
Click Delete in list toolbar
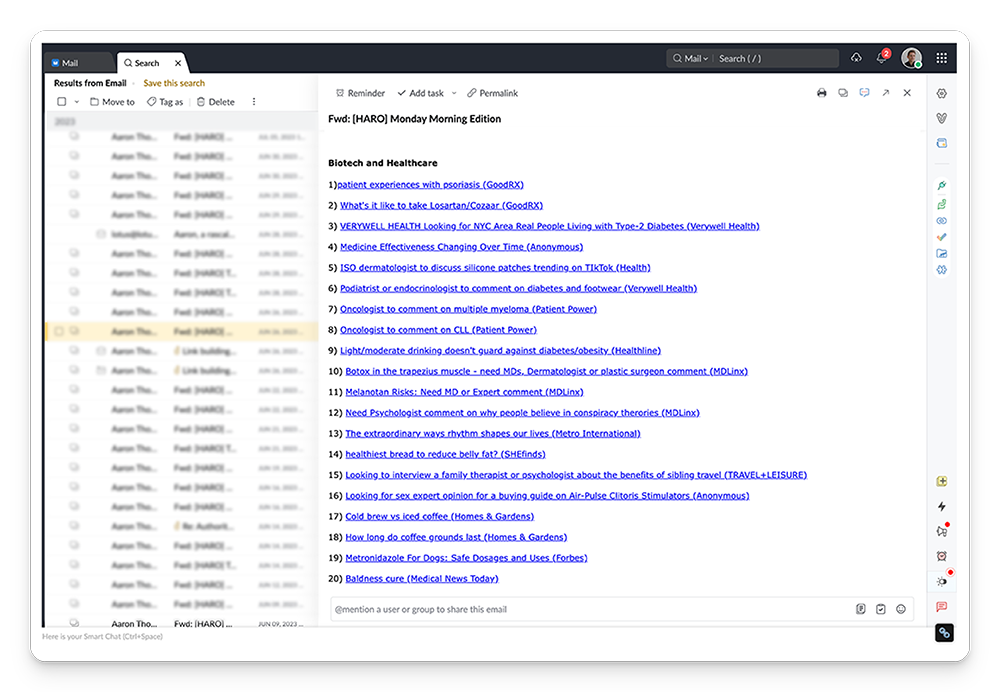click(216, 101)
